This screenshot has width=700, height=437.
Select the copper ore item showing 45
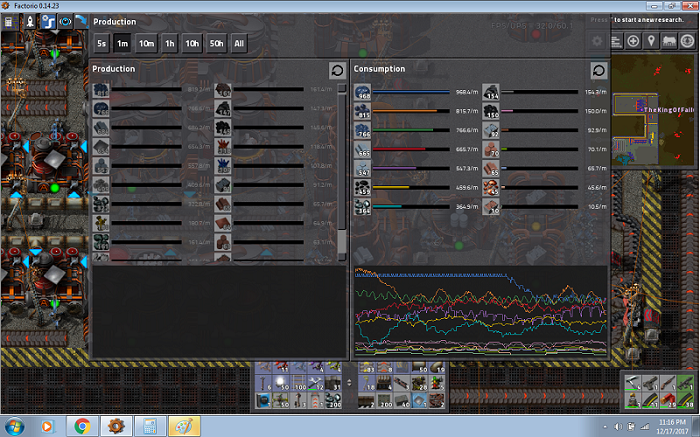click(x=491, y=187)
